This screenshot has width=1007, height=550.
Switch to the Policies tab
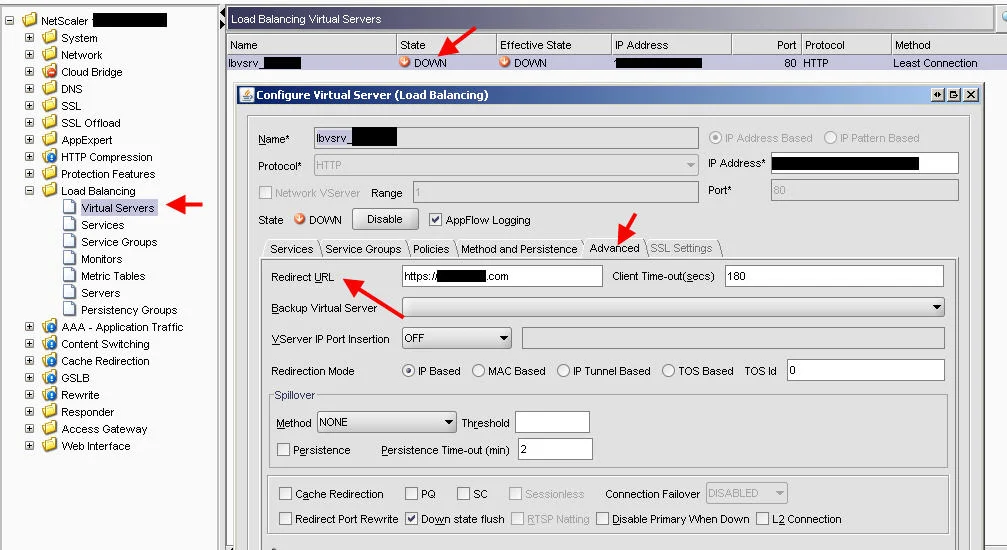pos(431,249)
